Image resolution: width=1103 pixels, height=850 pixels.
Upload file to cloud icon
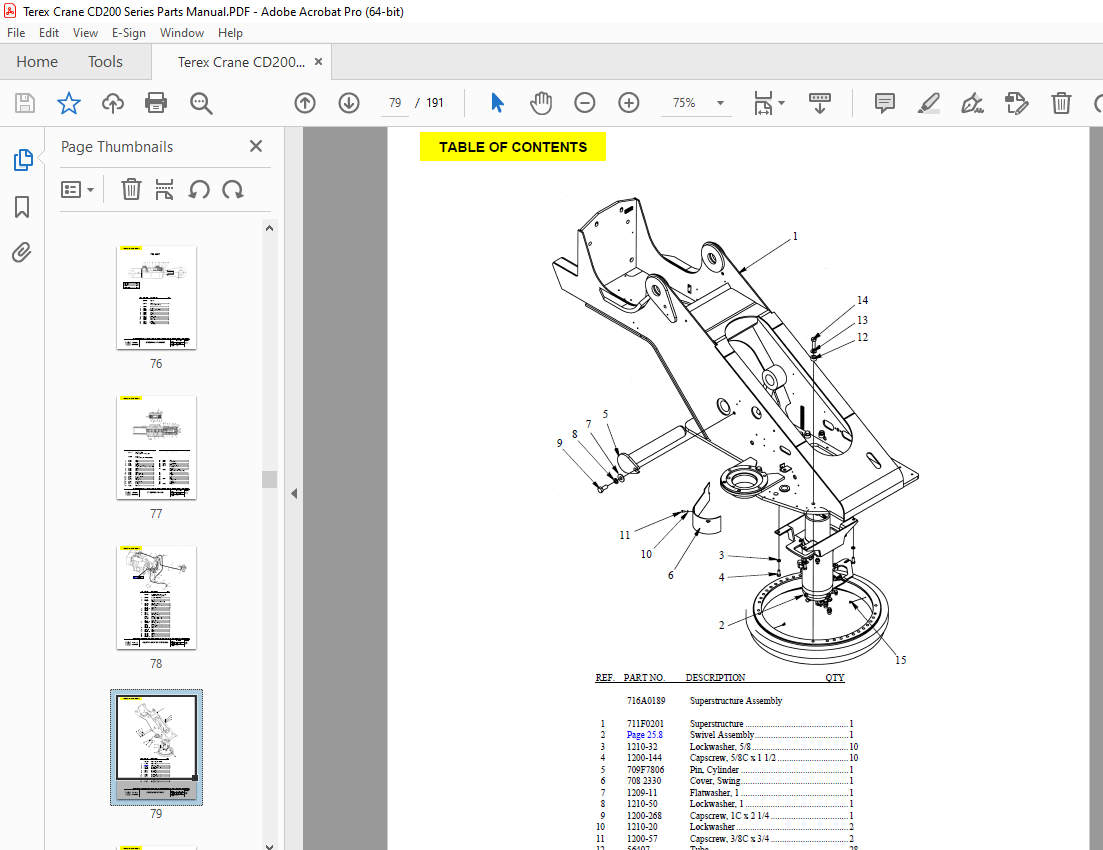113,103
